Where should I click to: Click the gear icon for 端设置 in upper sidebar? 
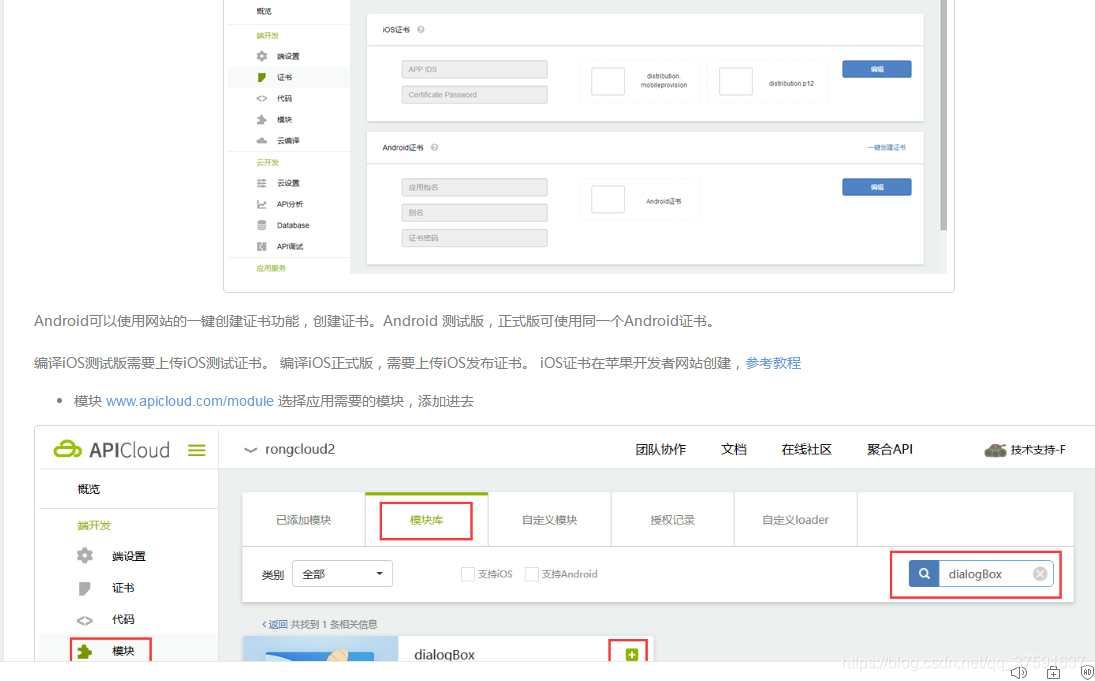pos(262,56)
